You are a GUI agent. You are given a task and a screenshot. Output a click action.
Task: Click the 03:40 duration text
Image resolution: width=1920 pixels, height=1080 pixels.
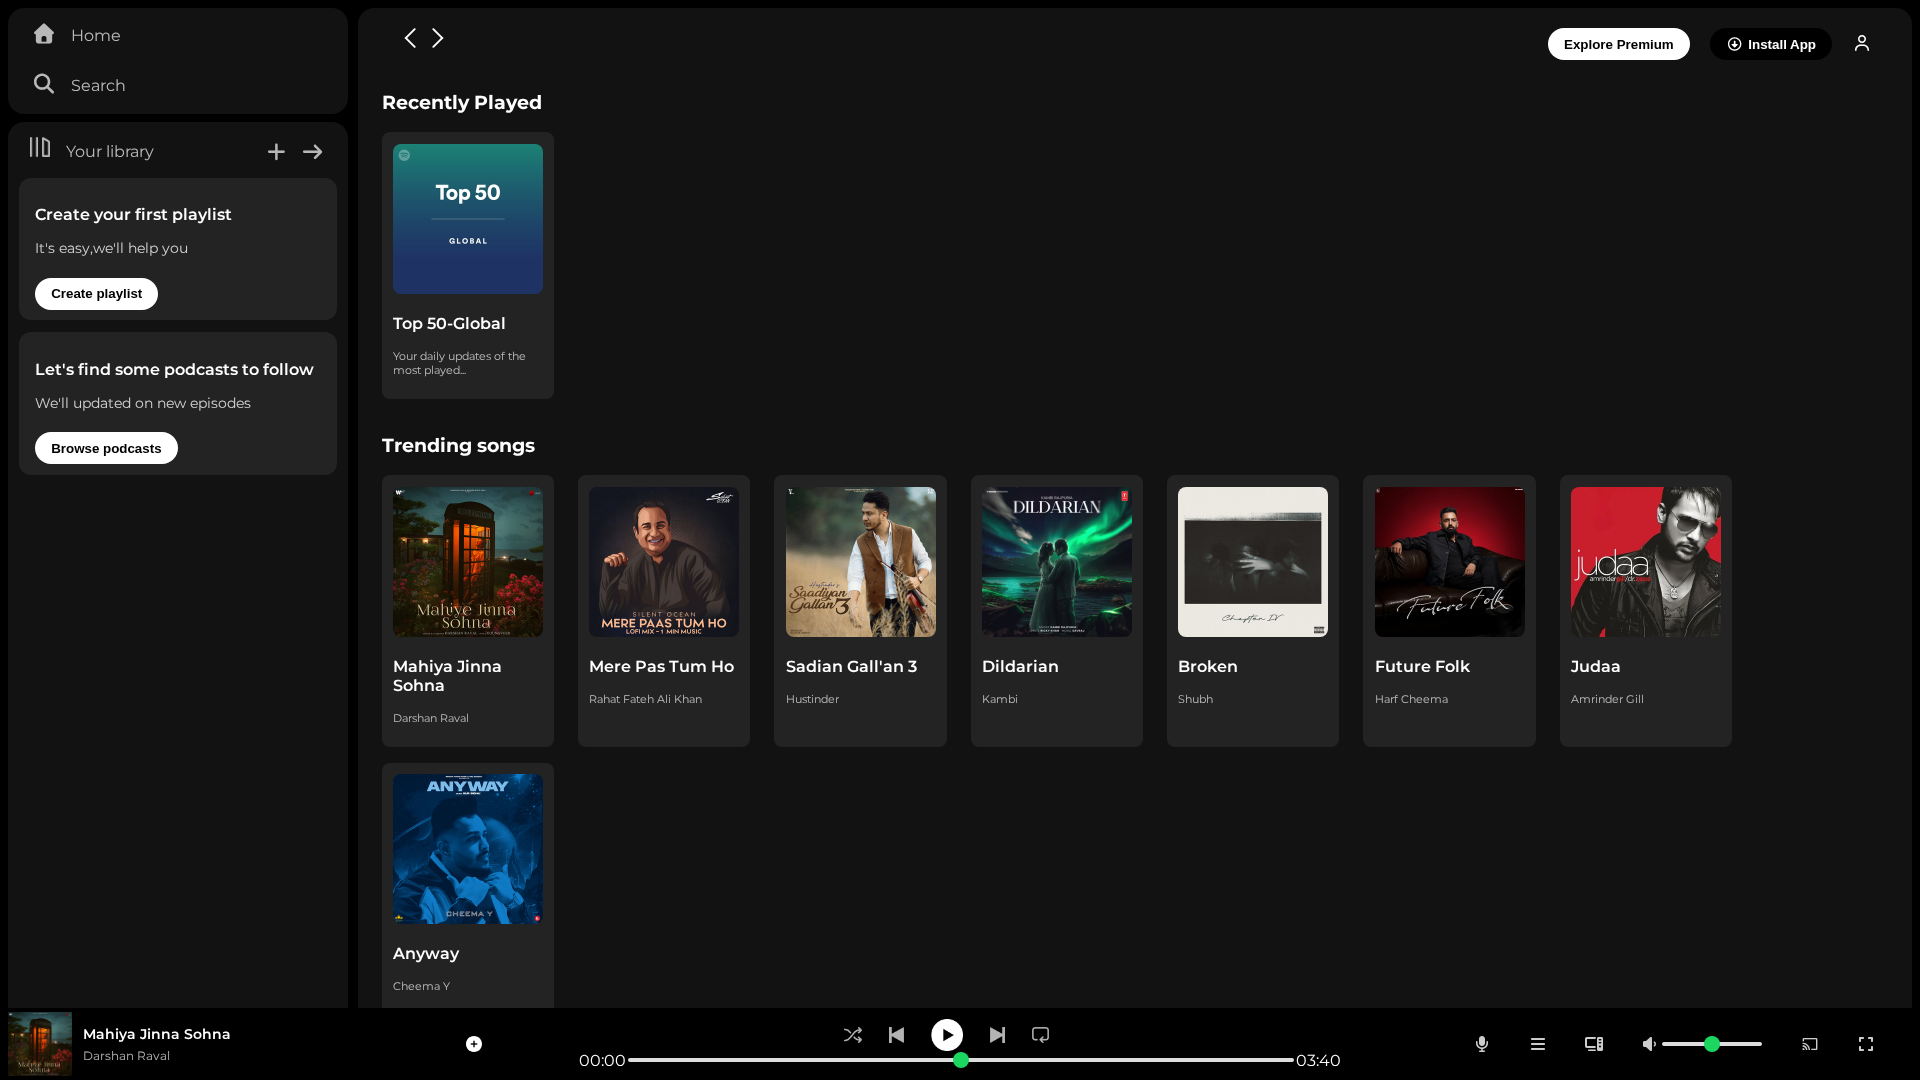[1318, 1061]
